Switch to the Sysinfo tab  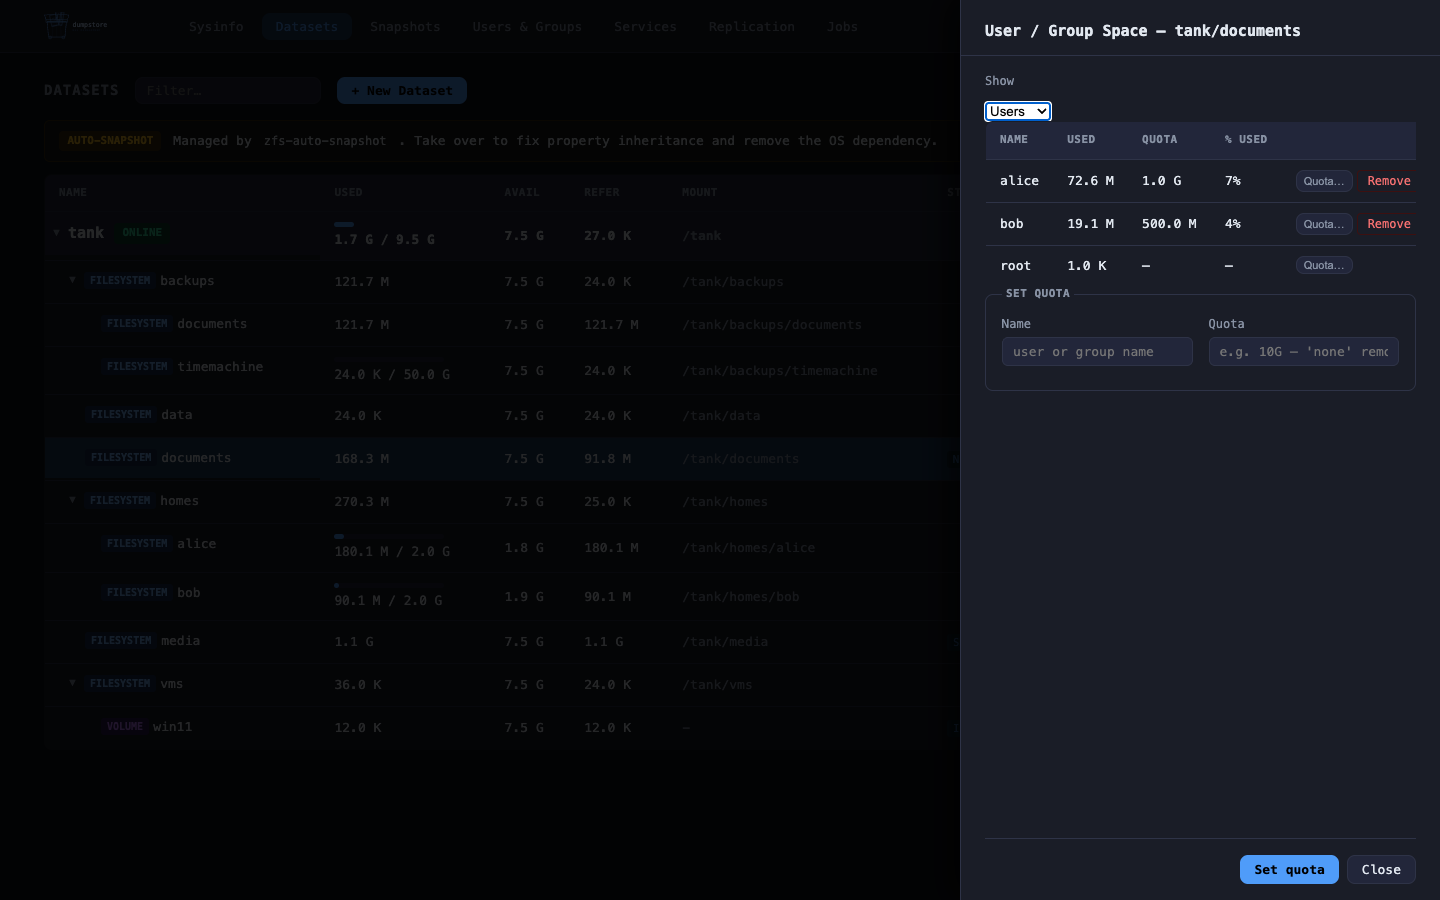pyautogui.click(x=216, y=27)
